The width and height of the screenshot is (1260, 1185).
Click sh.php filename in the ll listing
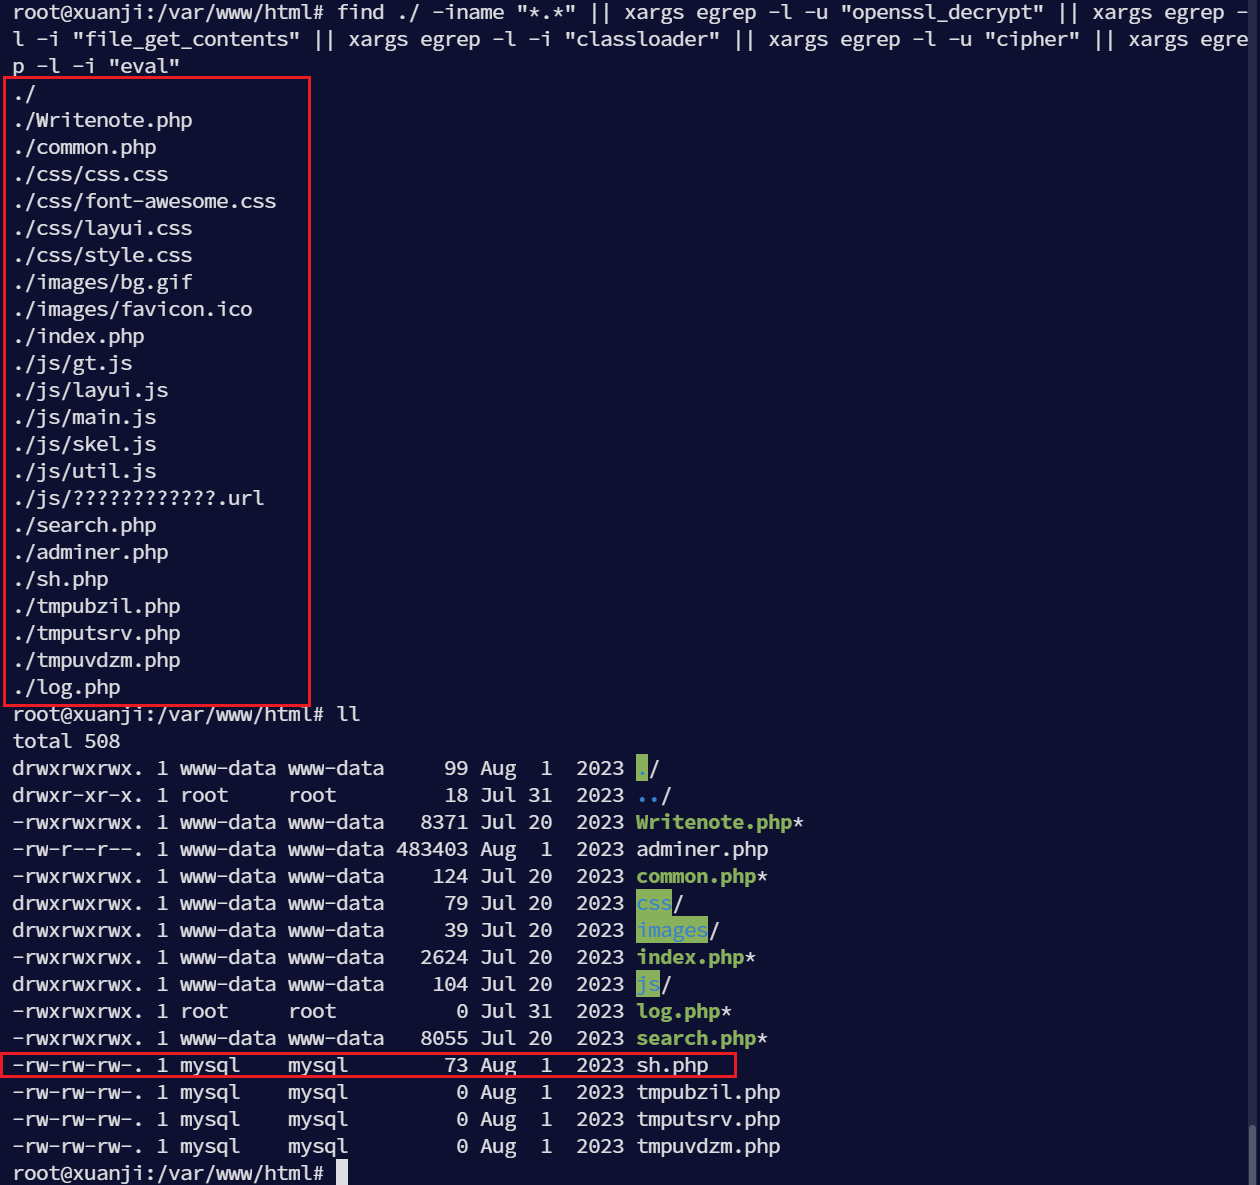672,1065
